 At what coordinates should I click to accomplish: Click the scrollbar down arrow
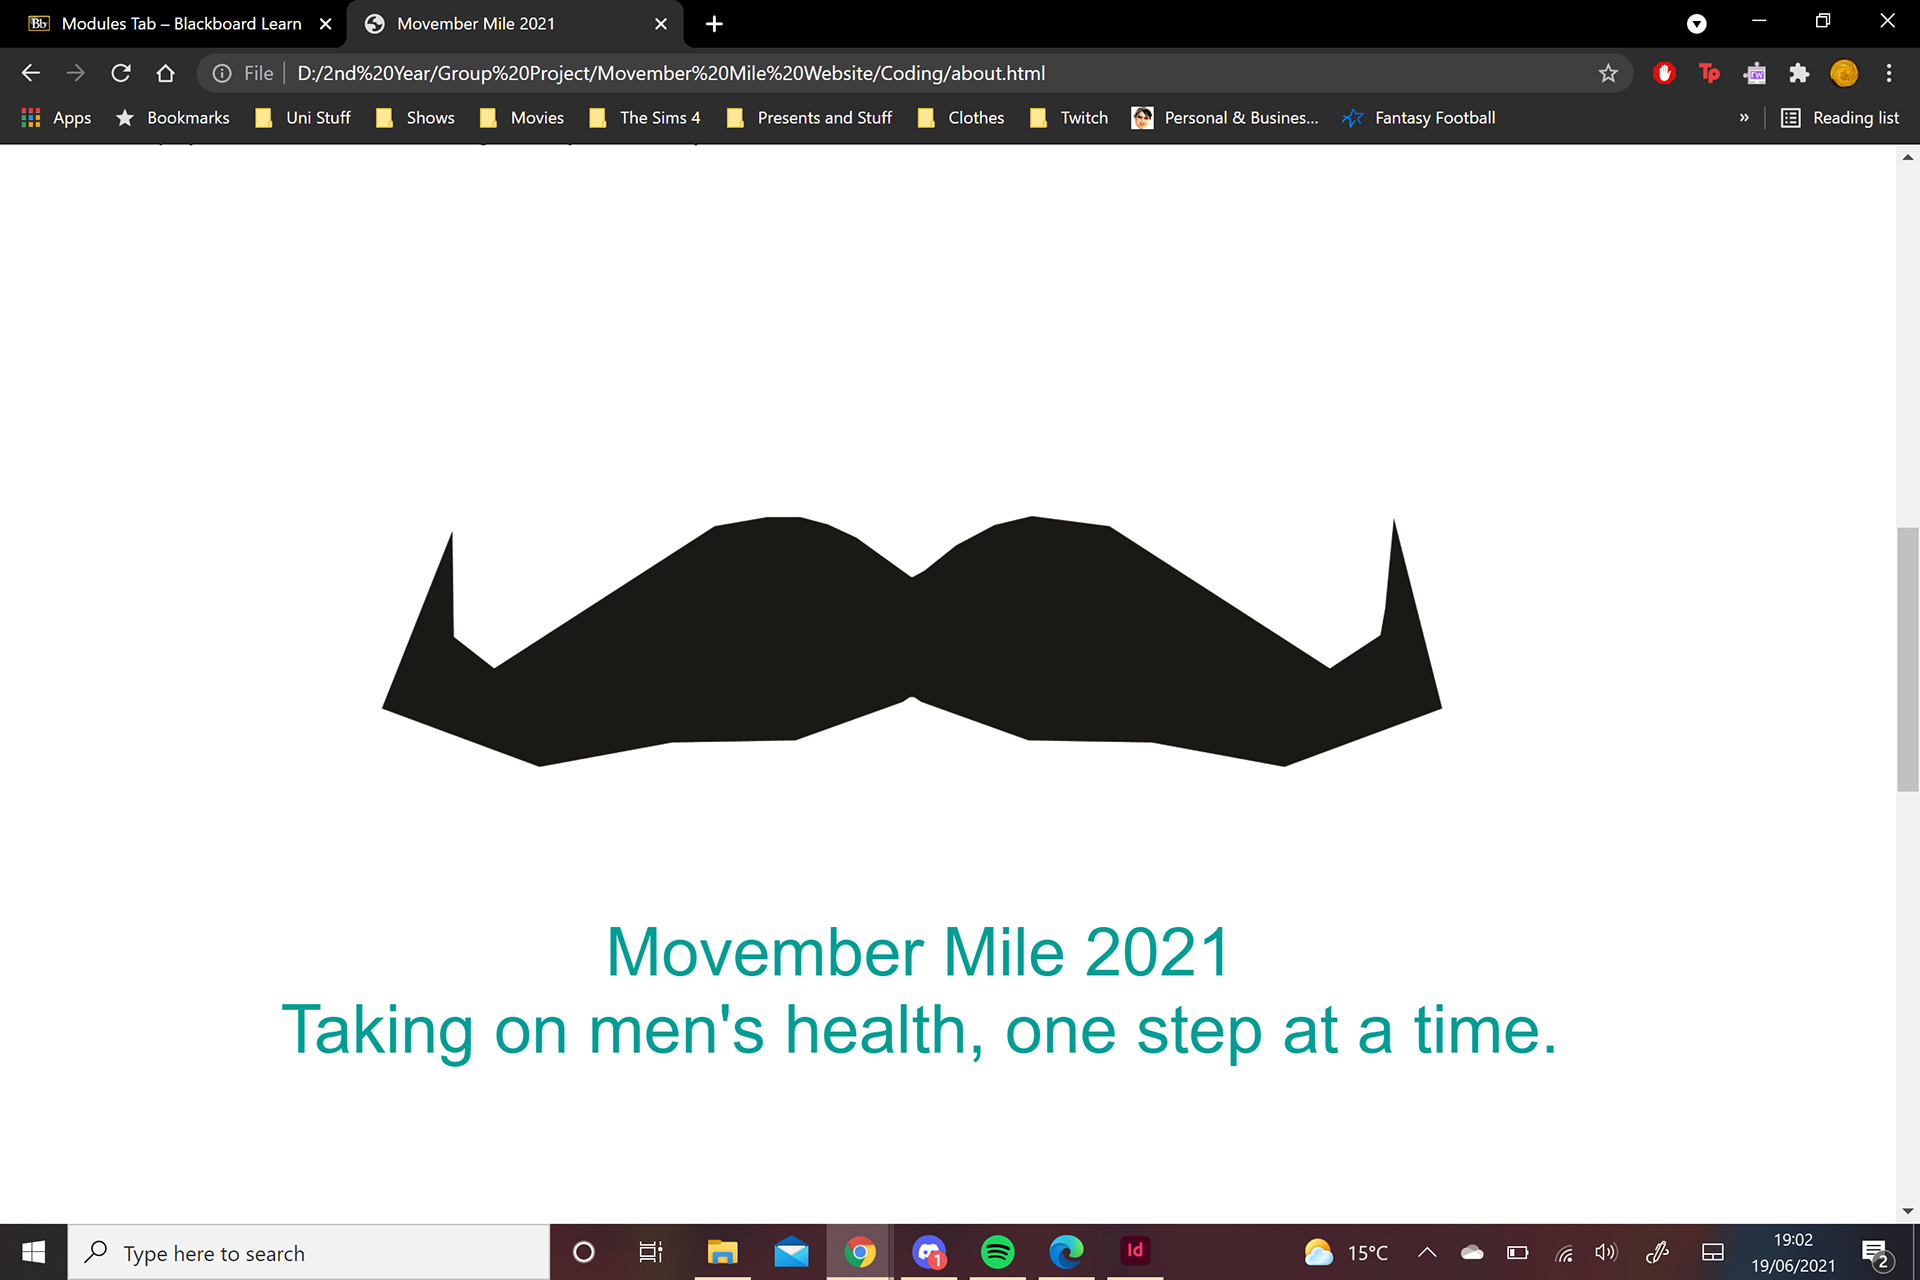[x=1908, y=1210]
